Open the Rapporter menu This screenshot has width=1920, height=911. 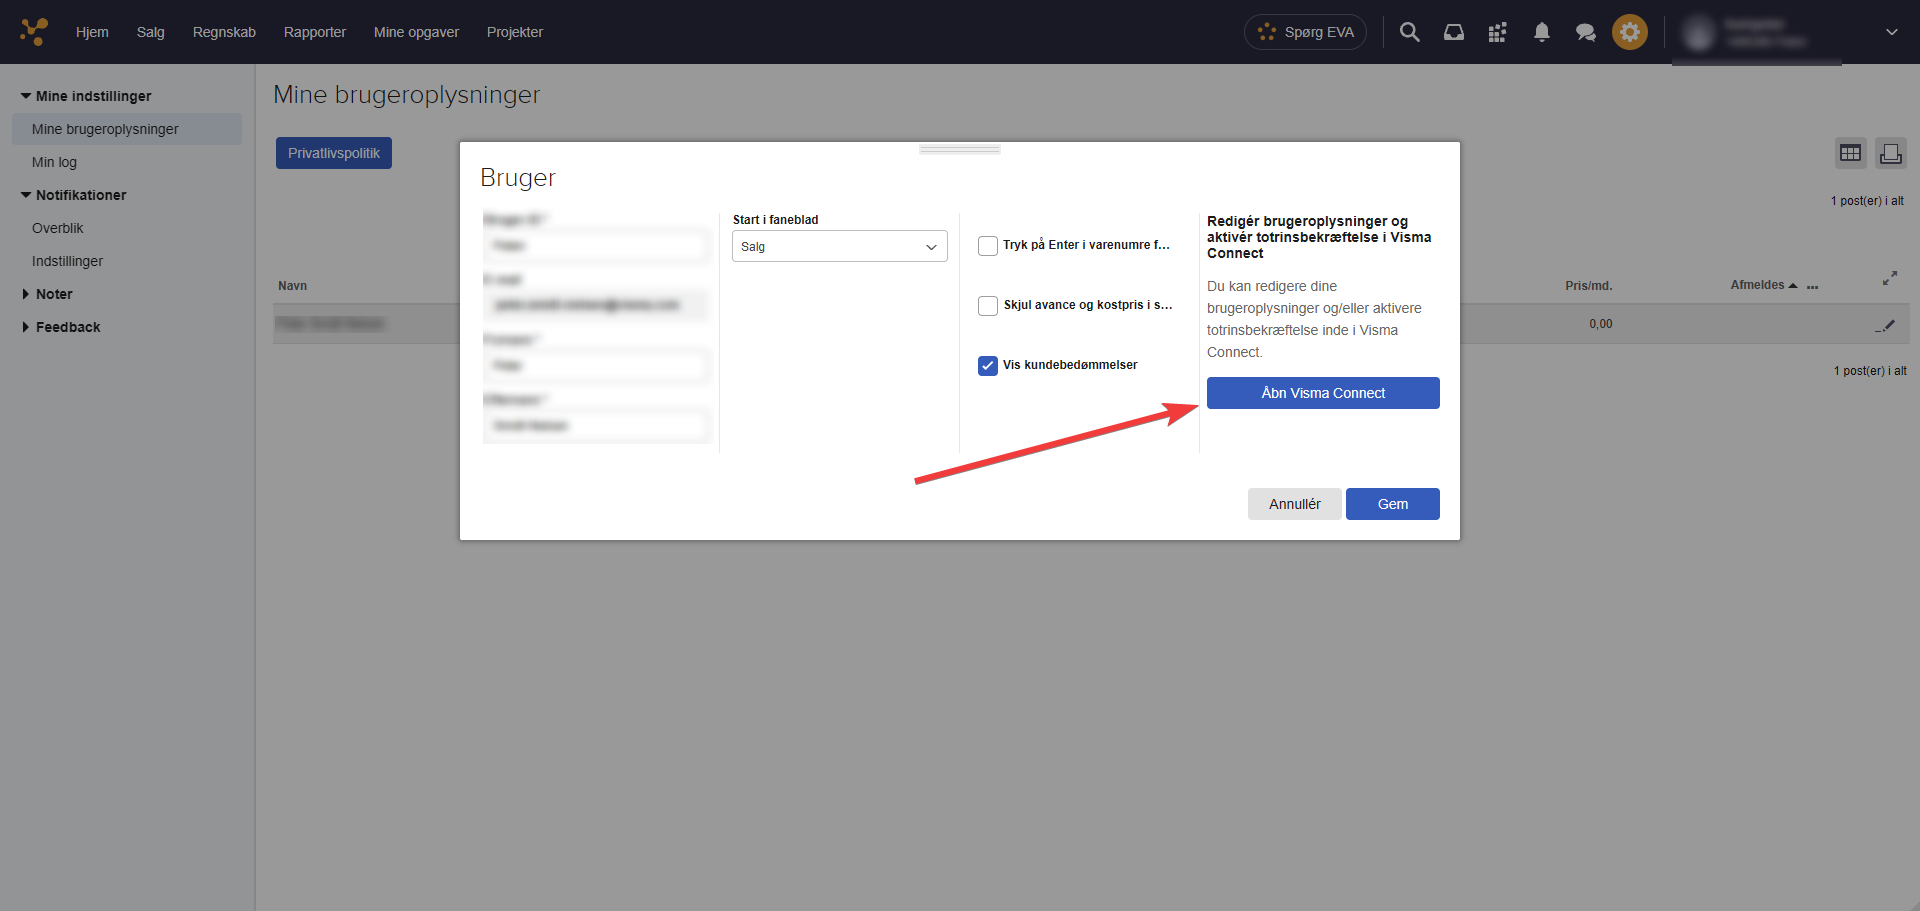point(315,32)
